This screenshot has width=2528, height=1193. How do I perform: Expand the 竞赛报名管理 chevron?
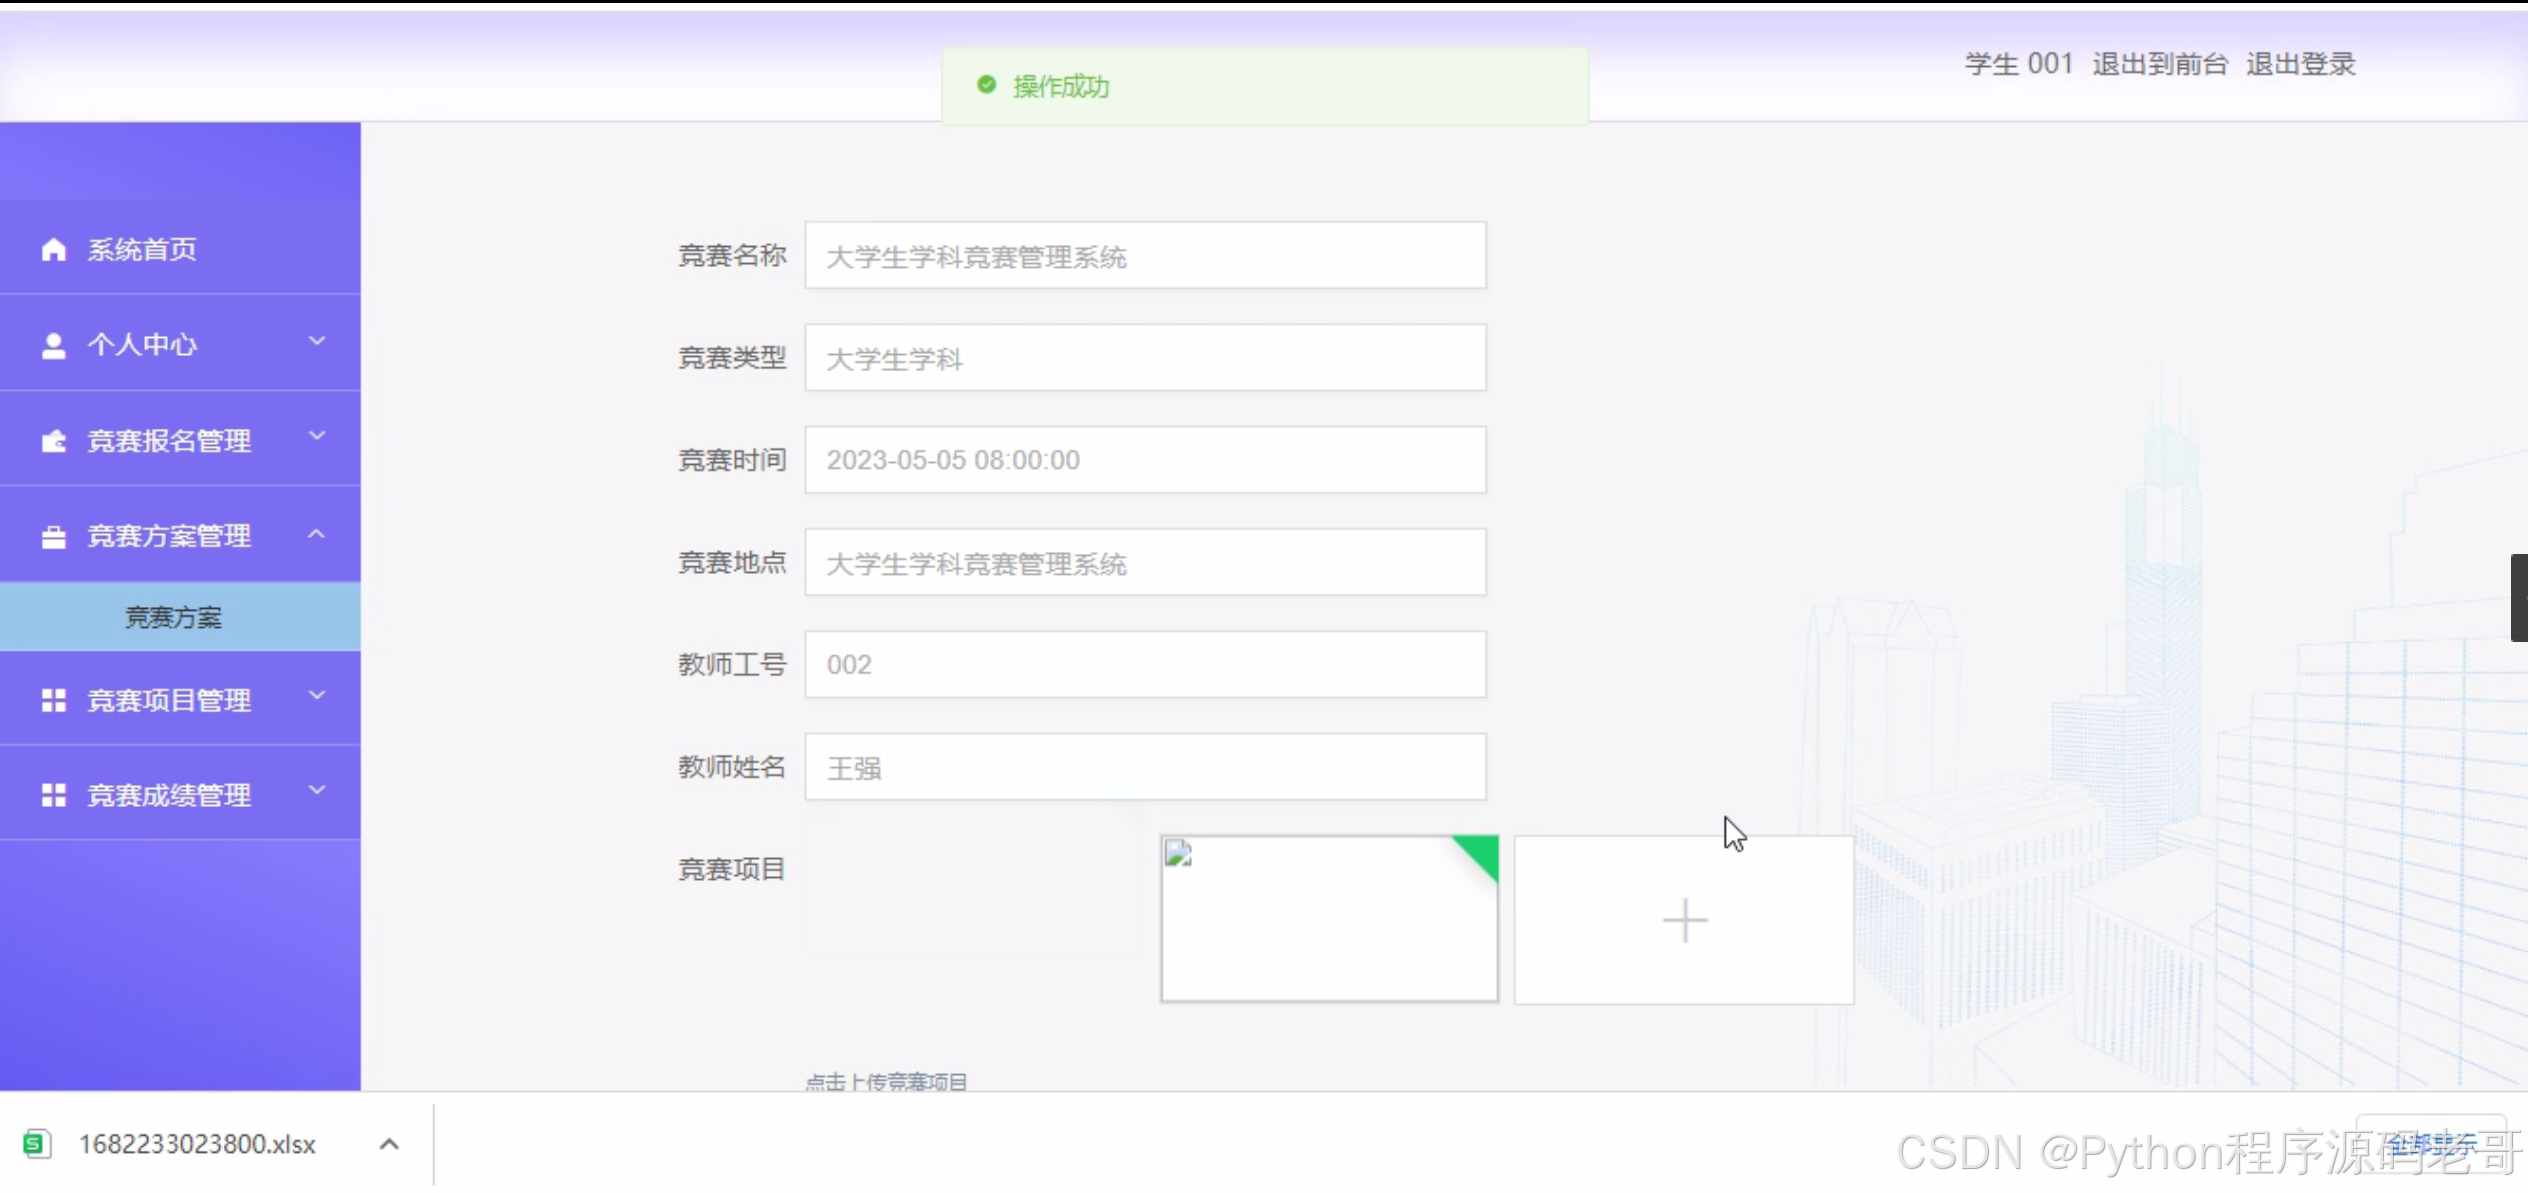tap(317, 436)
